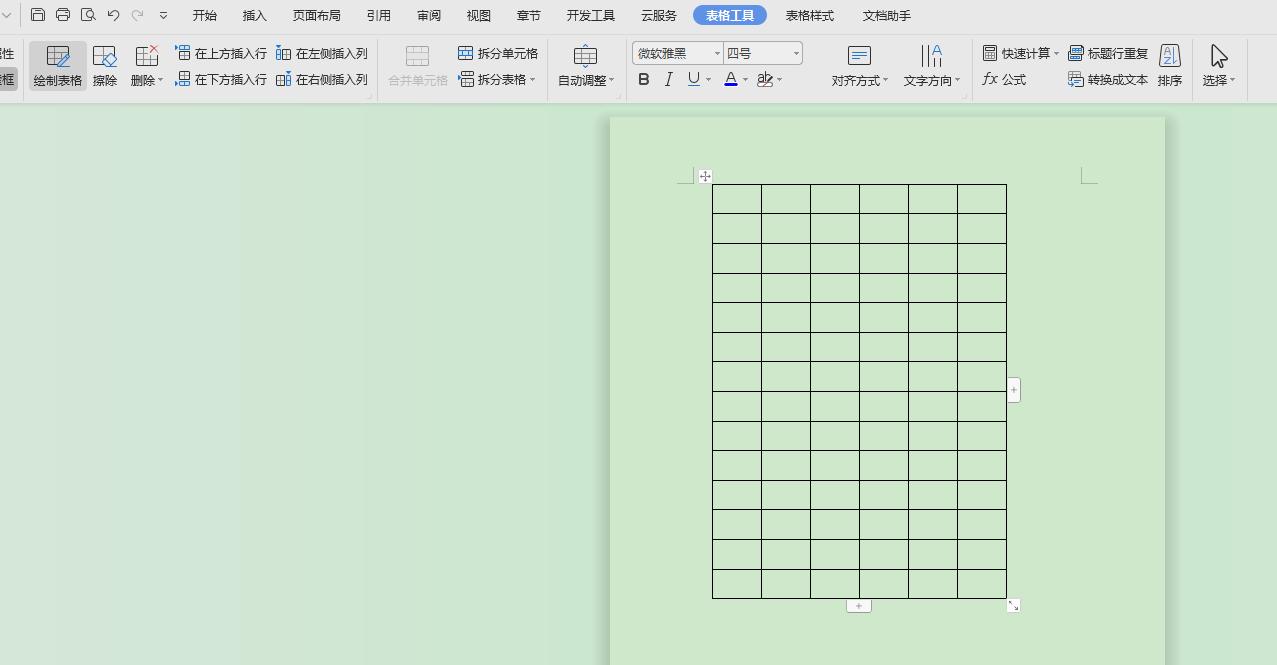The width and height of the screenshot is (1277, 665).
Task: Switch to the 表格样式 (Table Style) tab
Action: [x=810, y=15]
